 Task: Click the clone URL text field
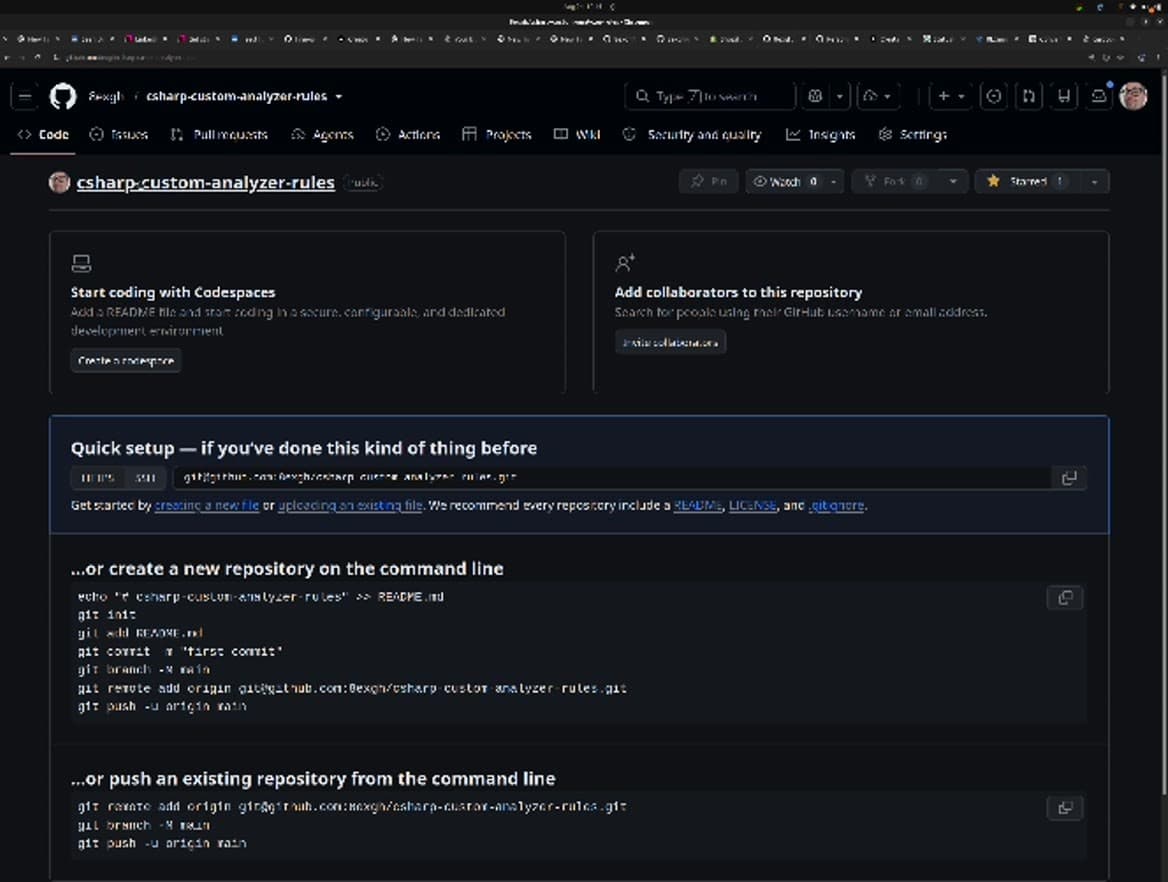(x=611, y=478)
